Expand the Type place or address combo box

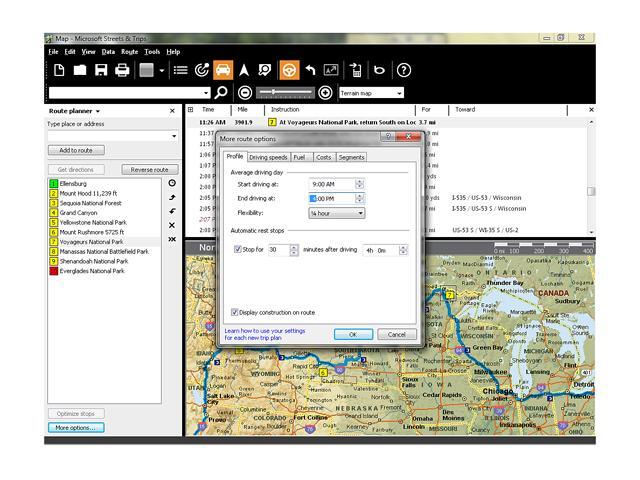coord(173,136)
